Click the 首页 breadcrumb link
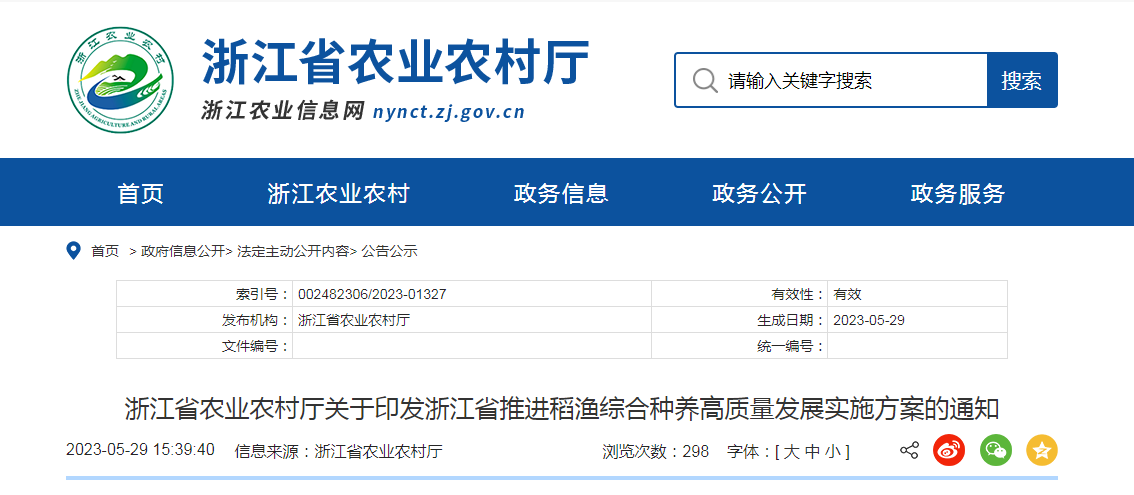The width and height of the screenshot is (1134, 495). (x=105, y=252)
